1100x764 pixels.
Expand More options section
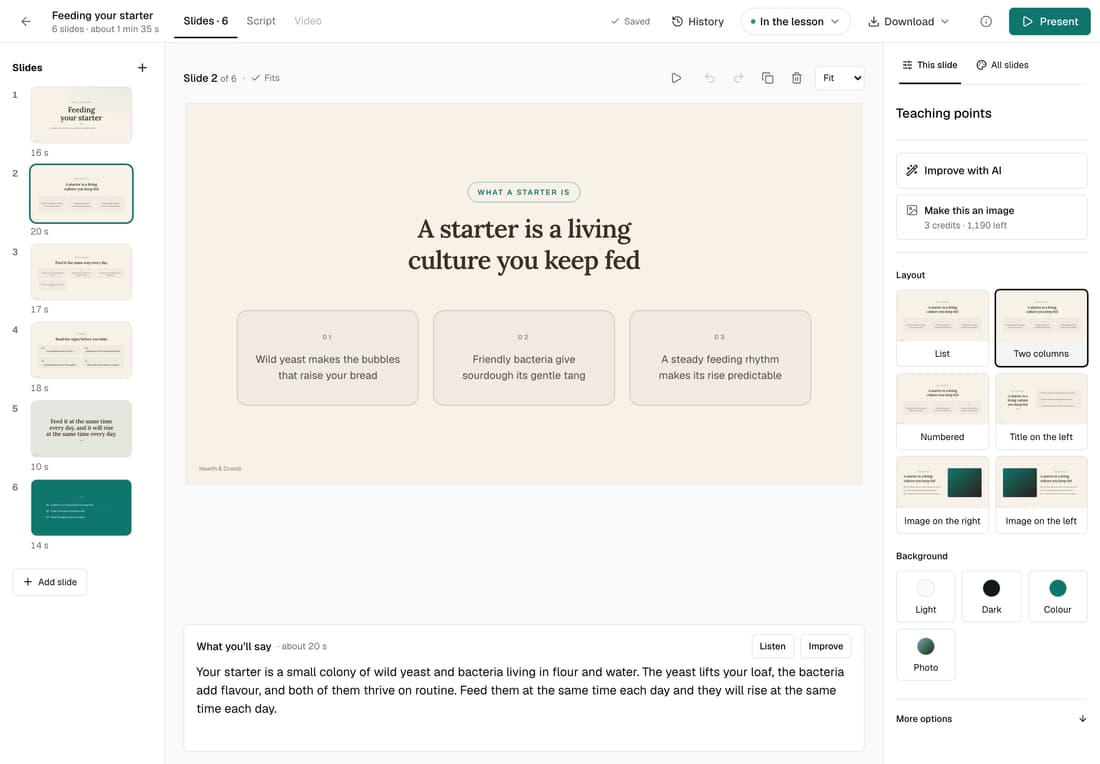click(x=991, y=718)
